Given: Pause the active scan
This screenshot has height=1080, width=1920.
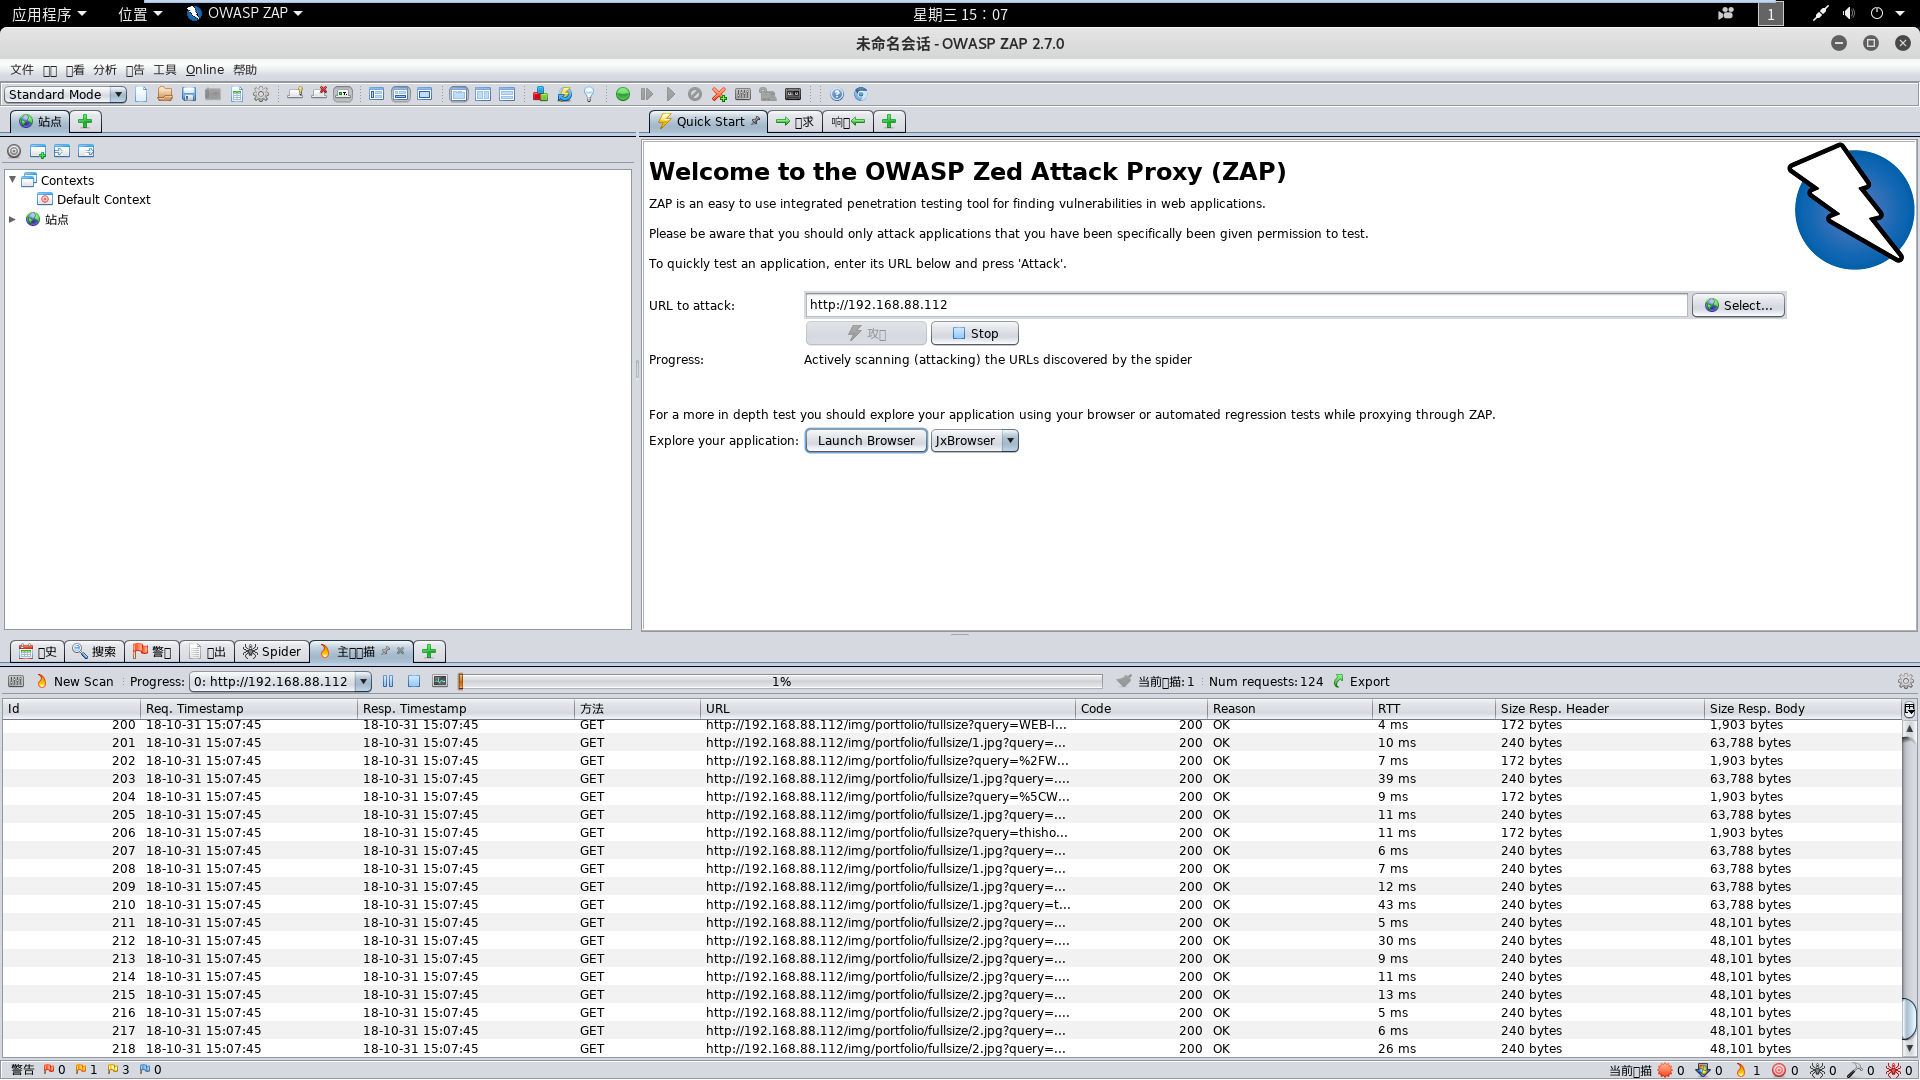Looking at the screenshot, I should 388,681.
